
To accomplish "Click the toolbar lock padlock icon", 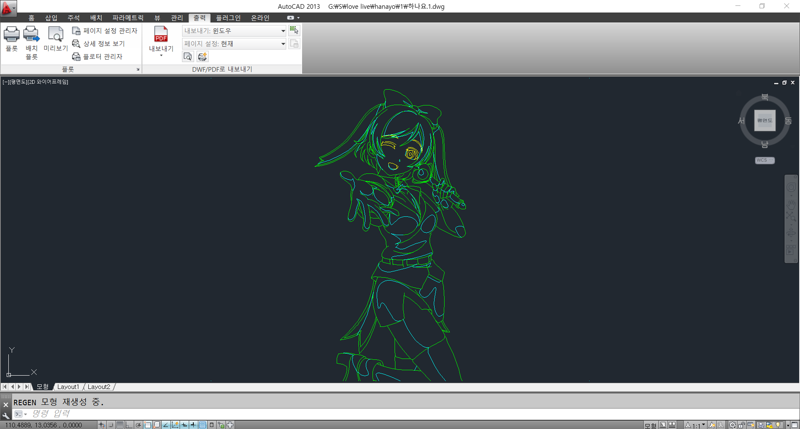I will pyautogui.click(x=742, y=425).
